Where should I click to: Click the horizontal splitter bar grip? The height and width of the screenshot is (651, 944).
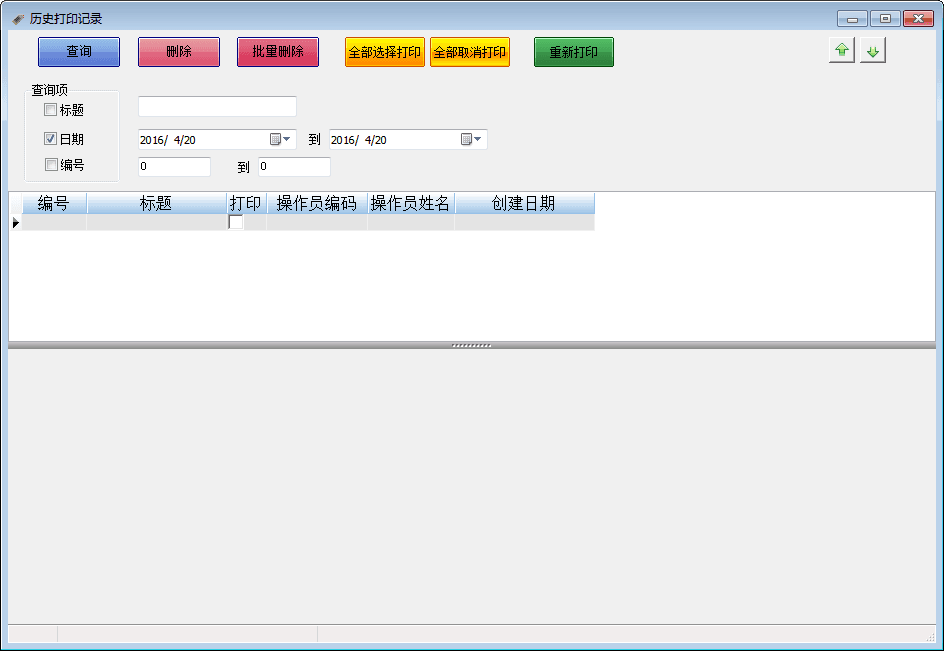pyautogui.click(x=471, y=345)
